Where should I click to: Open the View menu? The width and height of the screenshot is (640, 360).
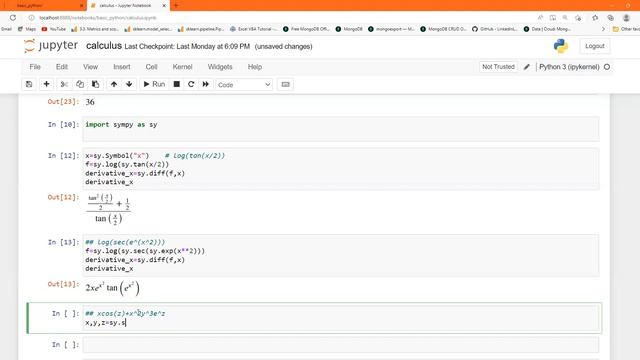[91, 67]
